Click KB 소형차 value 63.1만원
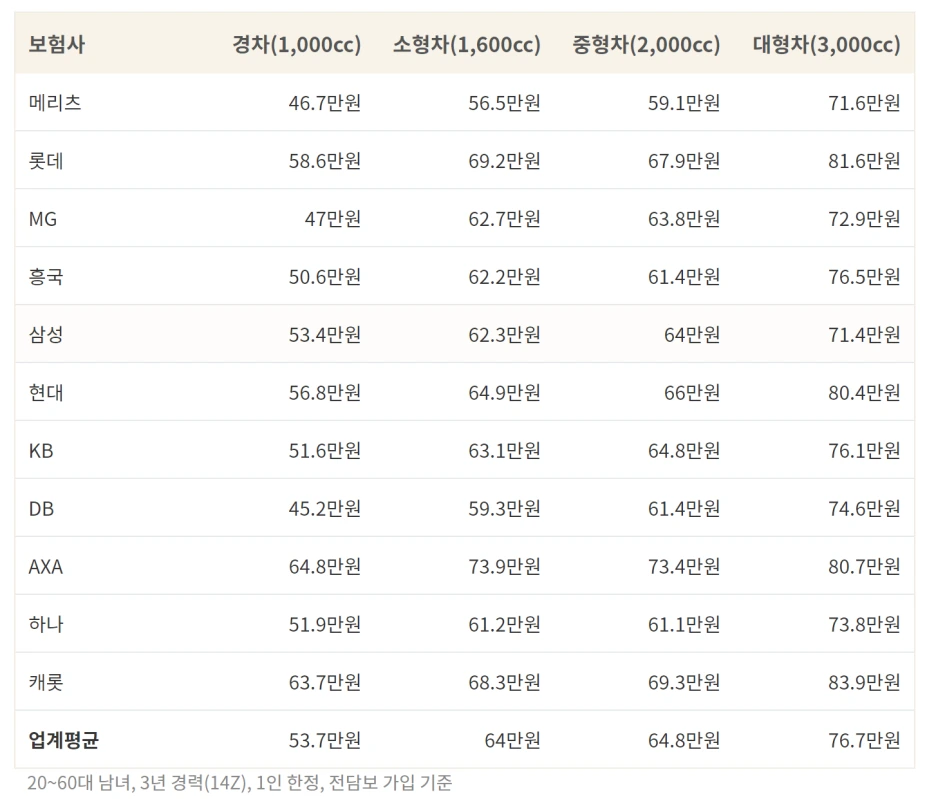This screenshot has width=936, height=799. pos(504,450)
